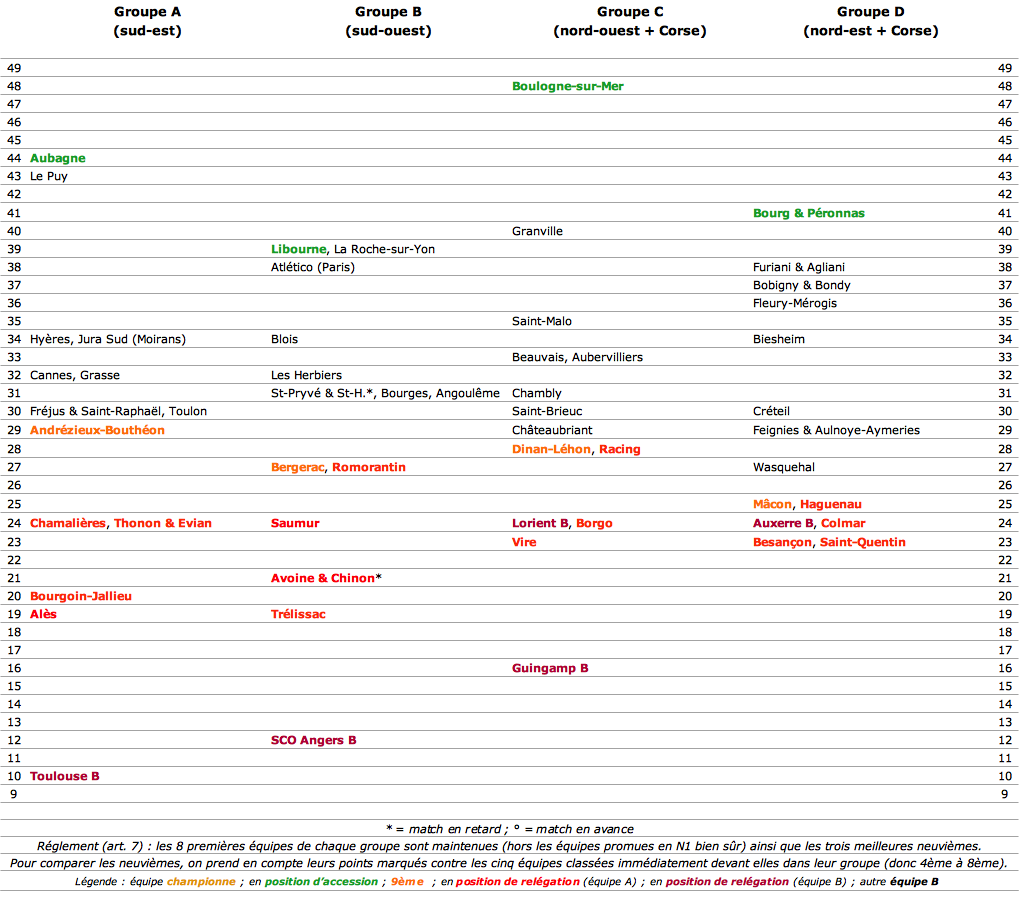Select the Groupe D column header
The height and width of the screenshot is (912, 1024).
[871, 22]
